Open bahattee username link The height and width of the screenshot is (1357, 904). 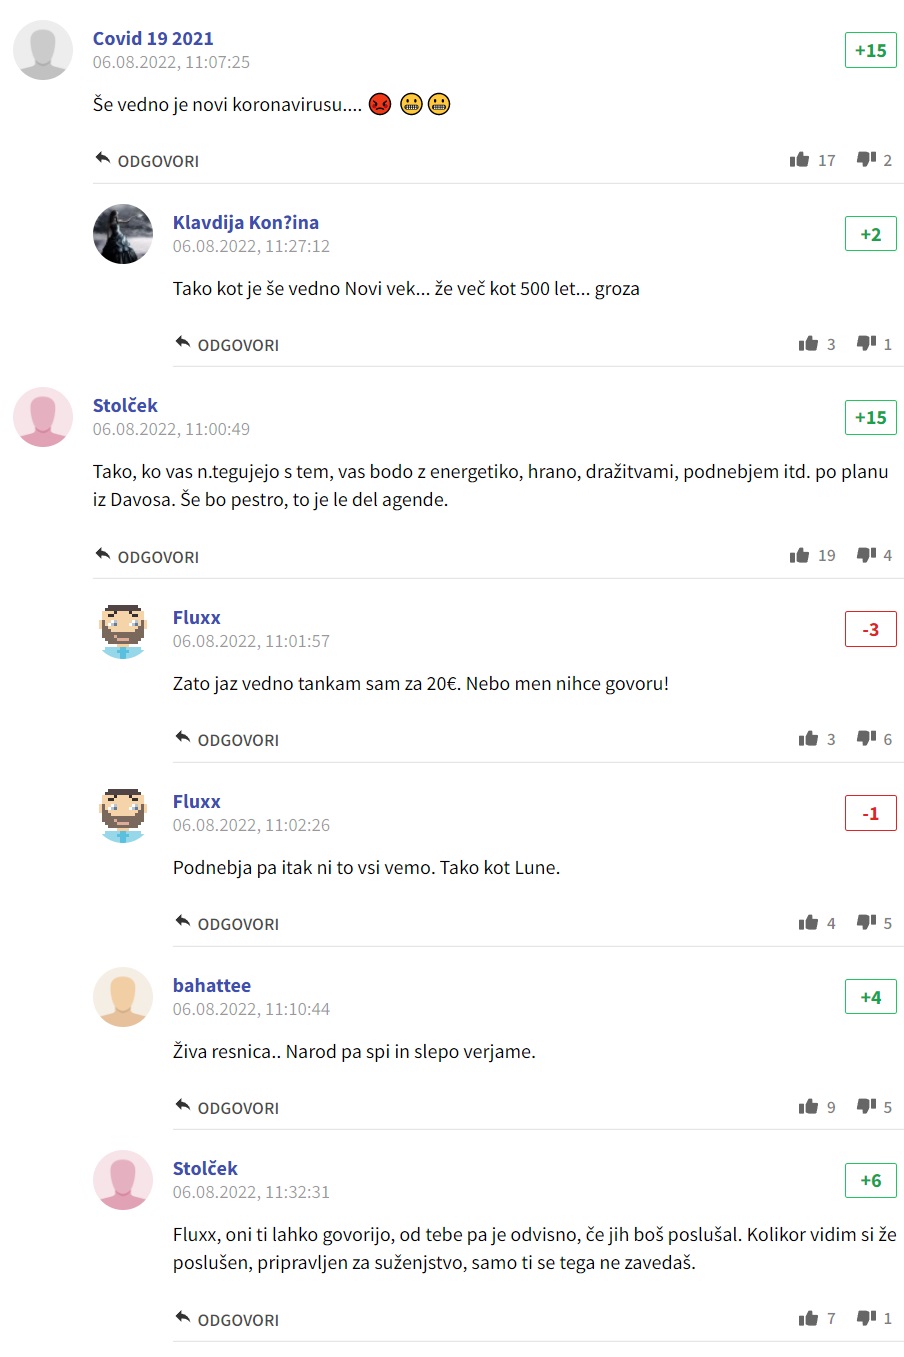[x=212, y=985]
